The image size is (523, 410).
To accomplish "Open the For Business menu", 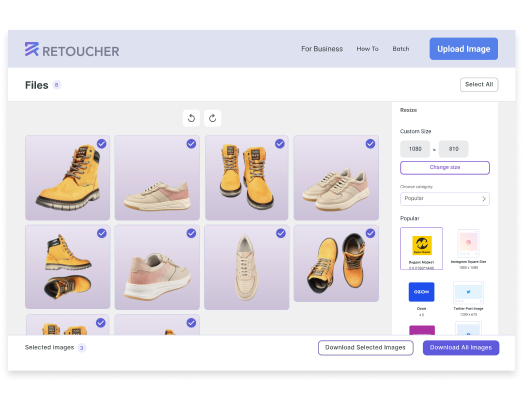I will tap(322, 49).
